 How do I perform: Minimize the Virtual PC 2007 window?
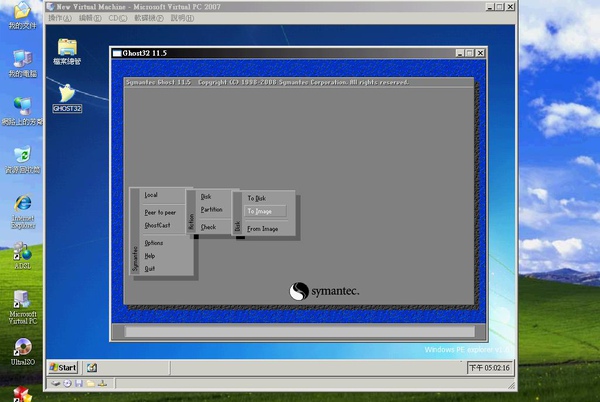click(490, 7)
